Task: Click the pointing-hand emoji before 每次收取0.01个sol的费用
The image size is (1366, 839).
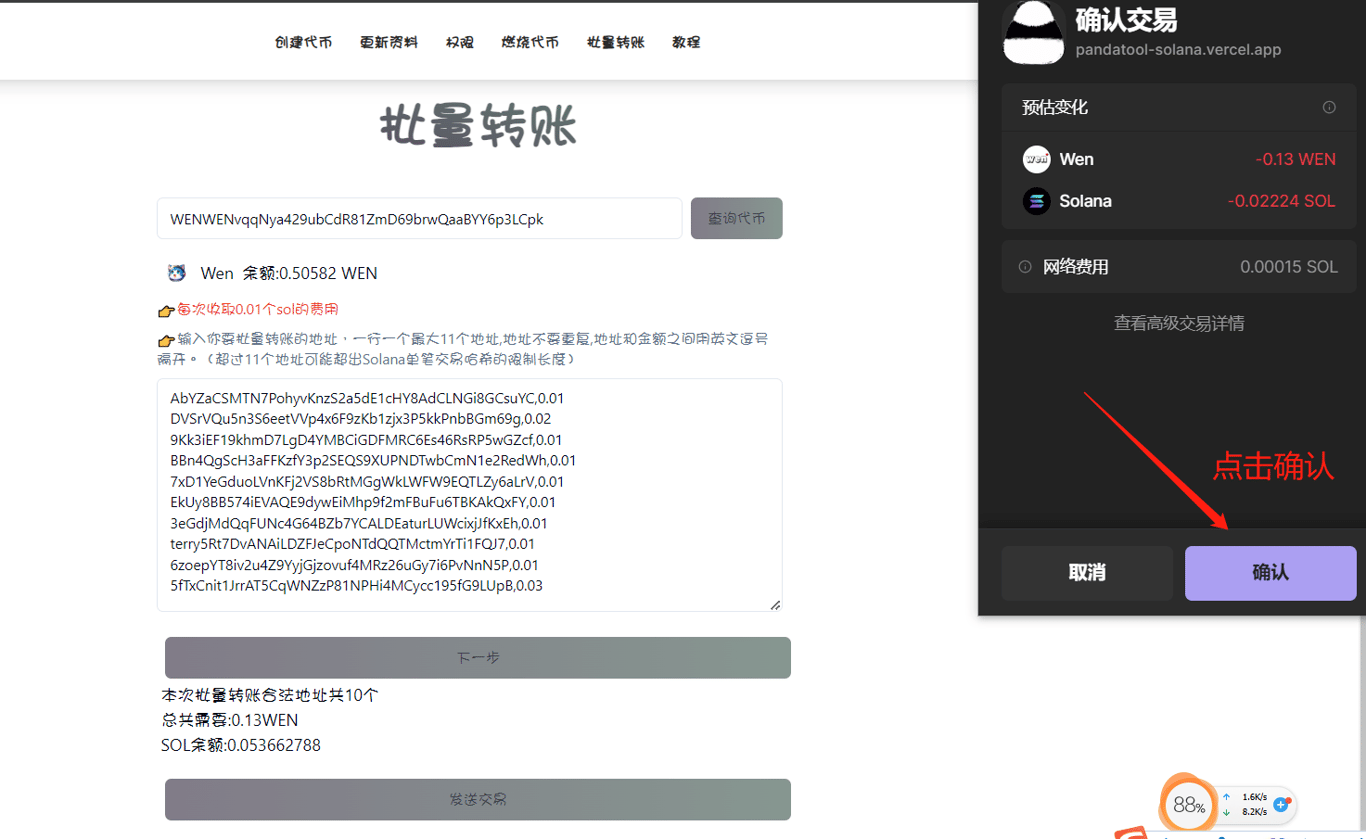Action: click(x=167, y=311)
